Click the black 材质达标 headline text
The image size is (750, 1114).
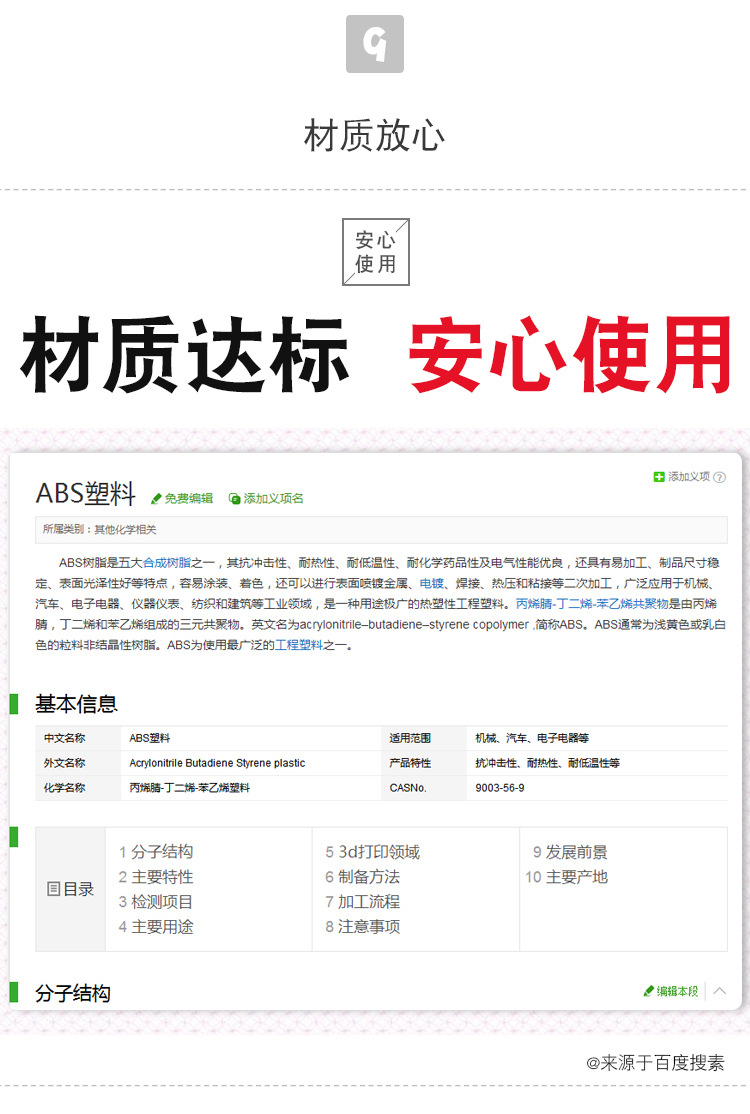pyautogui.click(x=185, y=355)
